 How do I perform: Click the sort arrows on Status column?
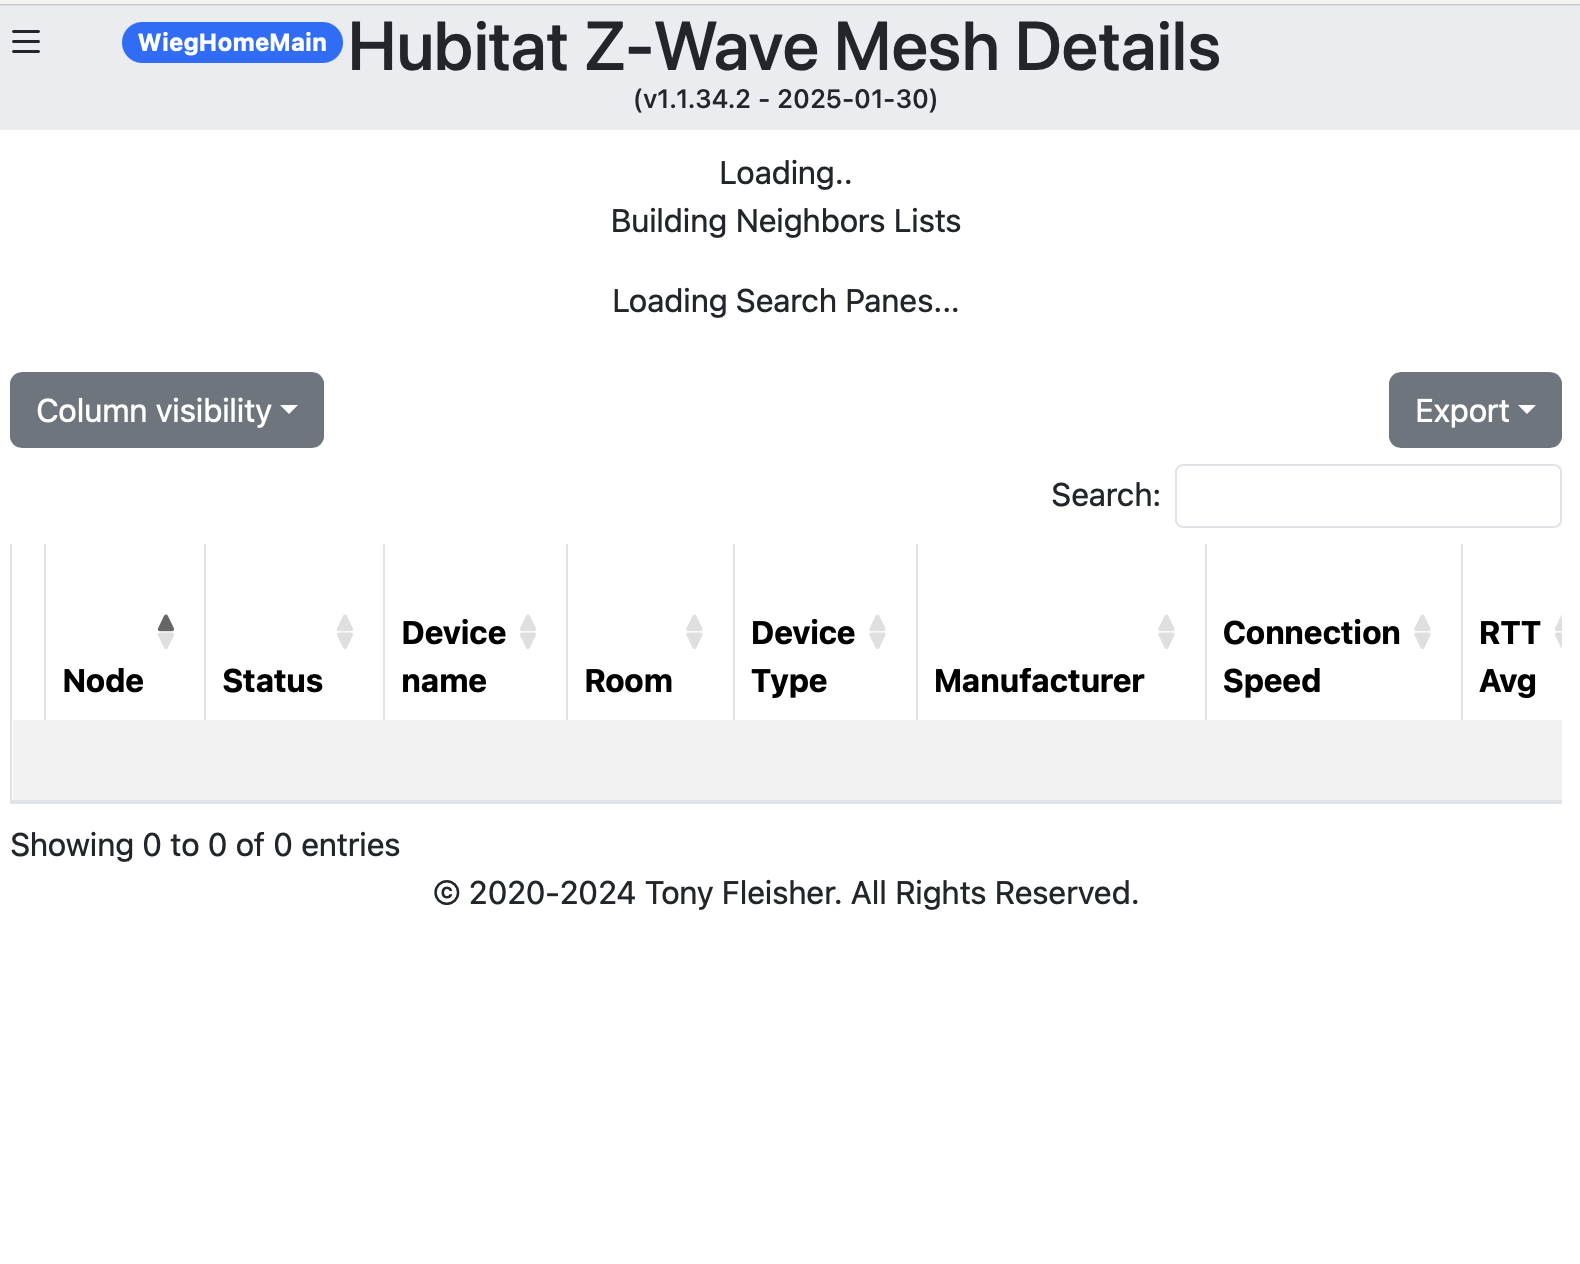click(345, 632)
